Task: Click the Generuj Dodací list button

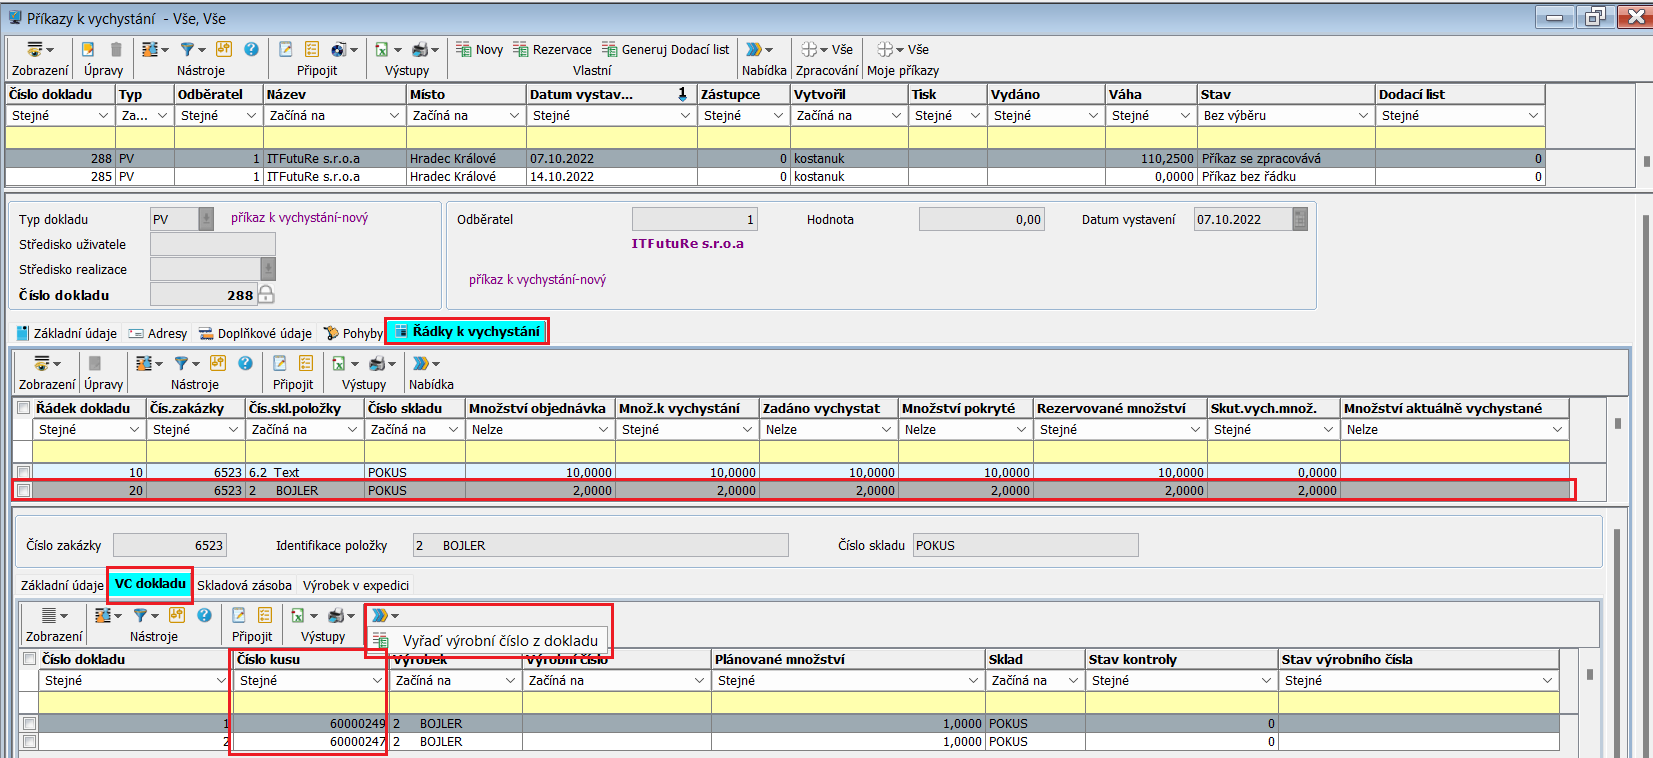Action: pyautogui.click(x=665, y=49)
